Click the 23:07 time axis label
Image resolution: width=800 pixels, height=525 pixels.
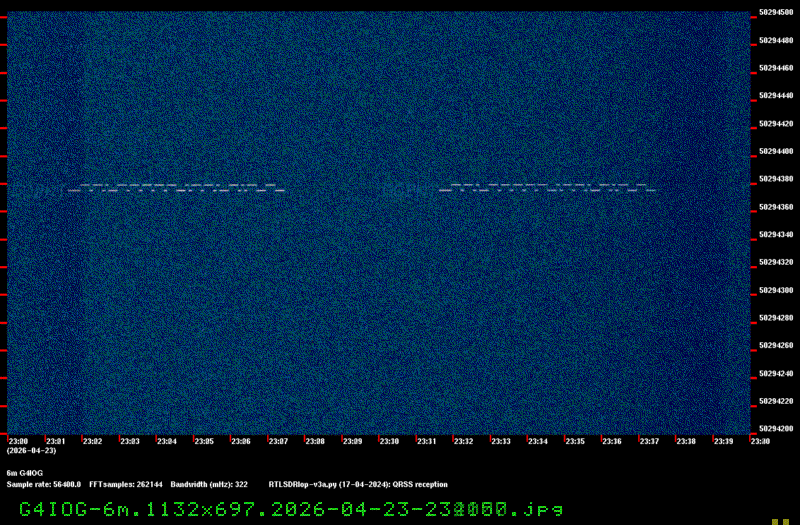(x=278, y=441)
